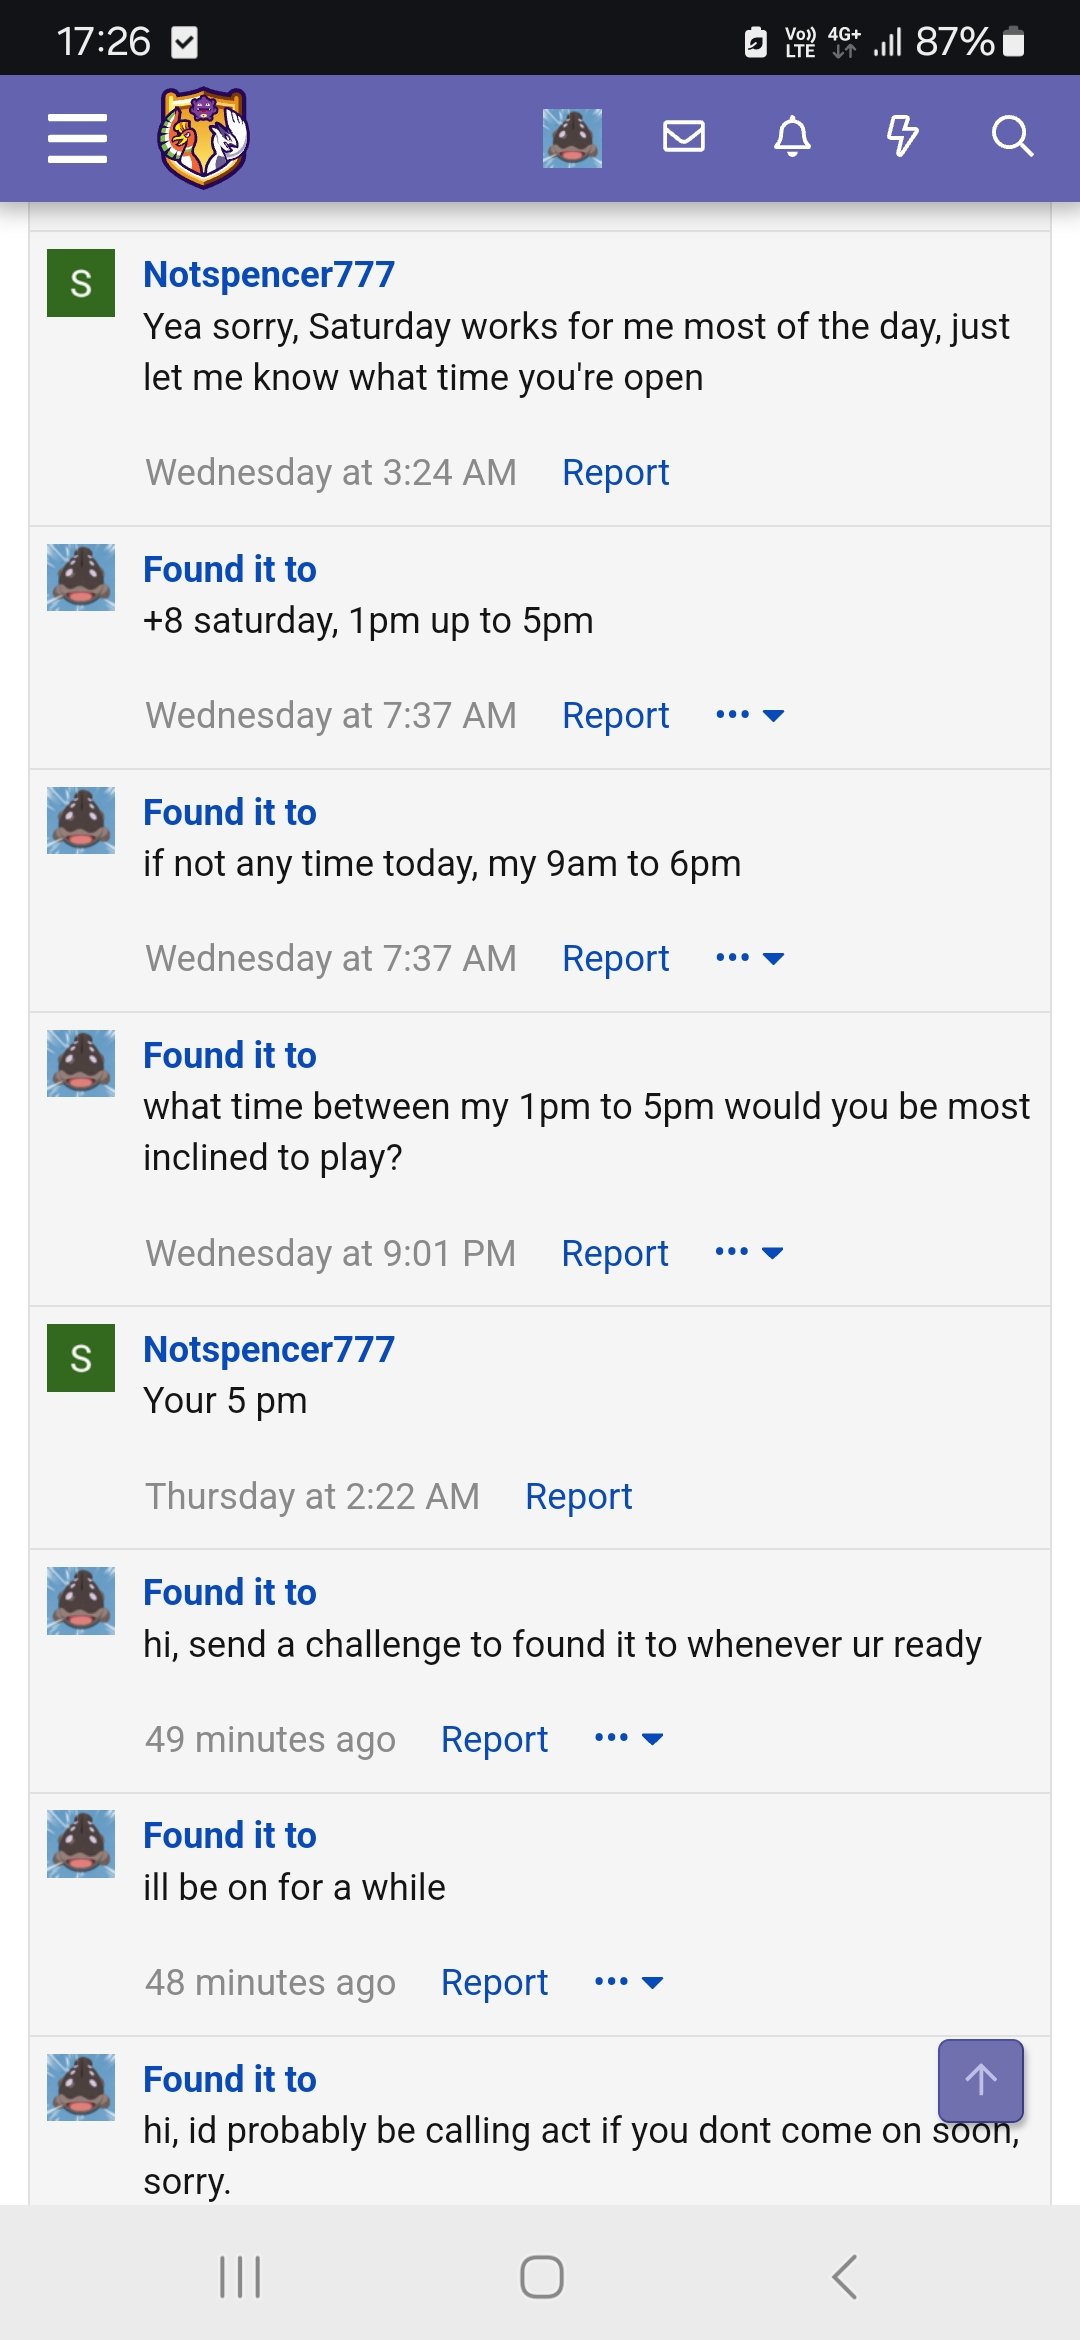The image size is (1080, 2340).
Task: Open the inbox envelope icon
Action: point(684,136)
